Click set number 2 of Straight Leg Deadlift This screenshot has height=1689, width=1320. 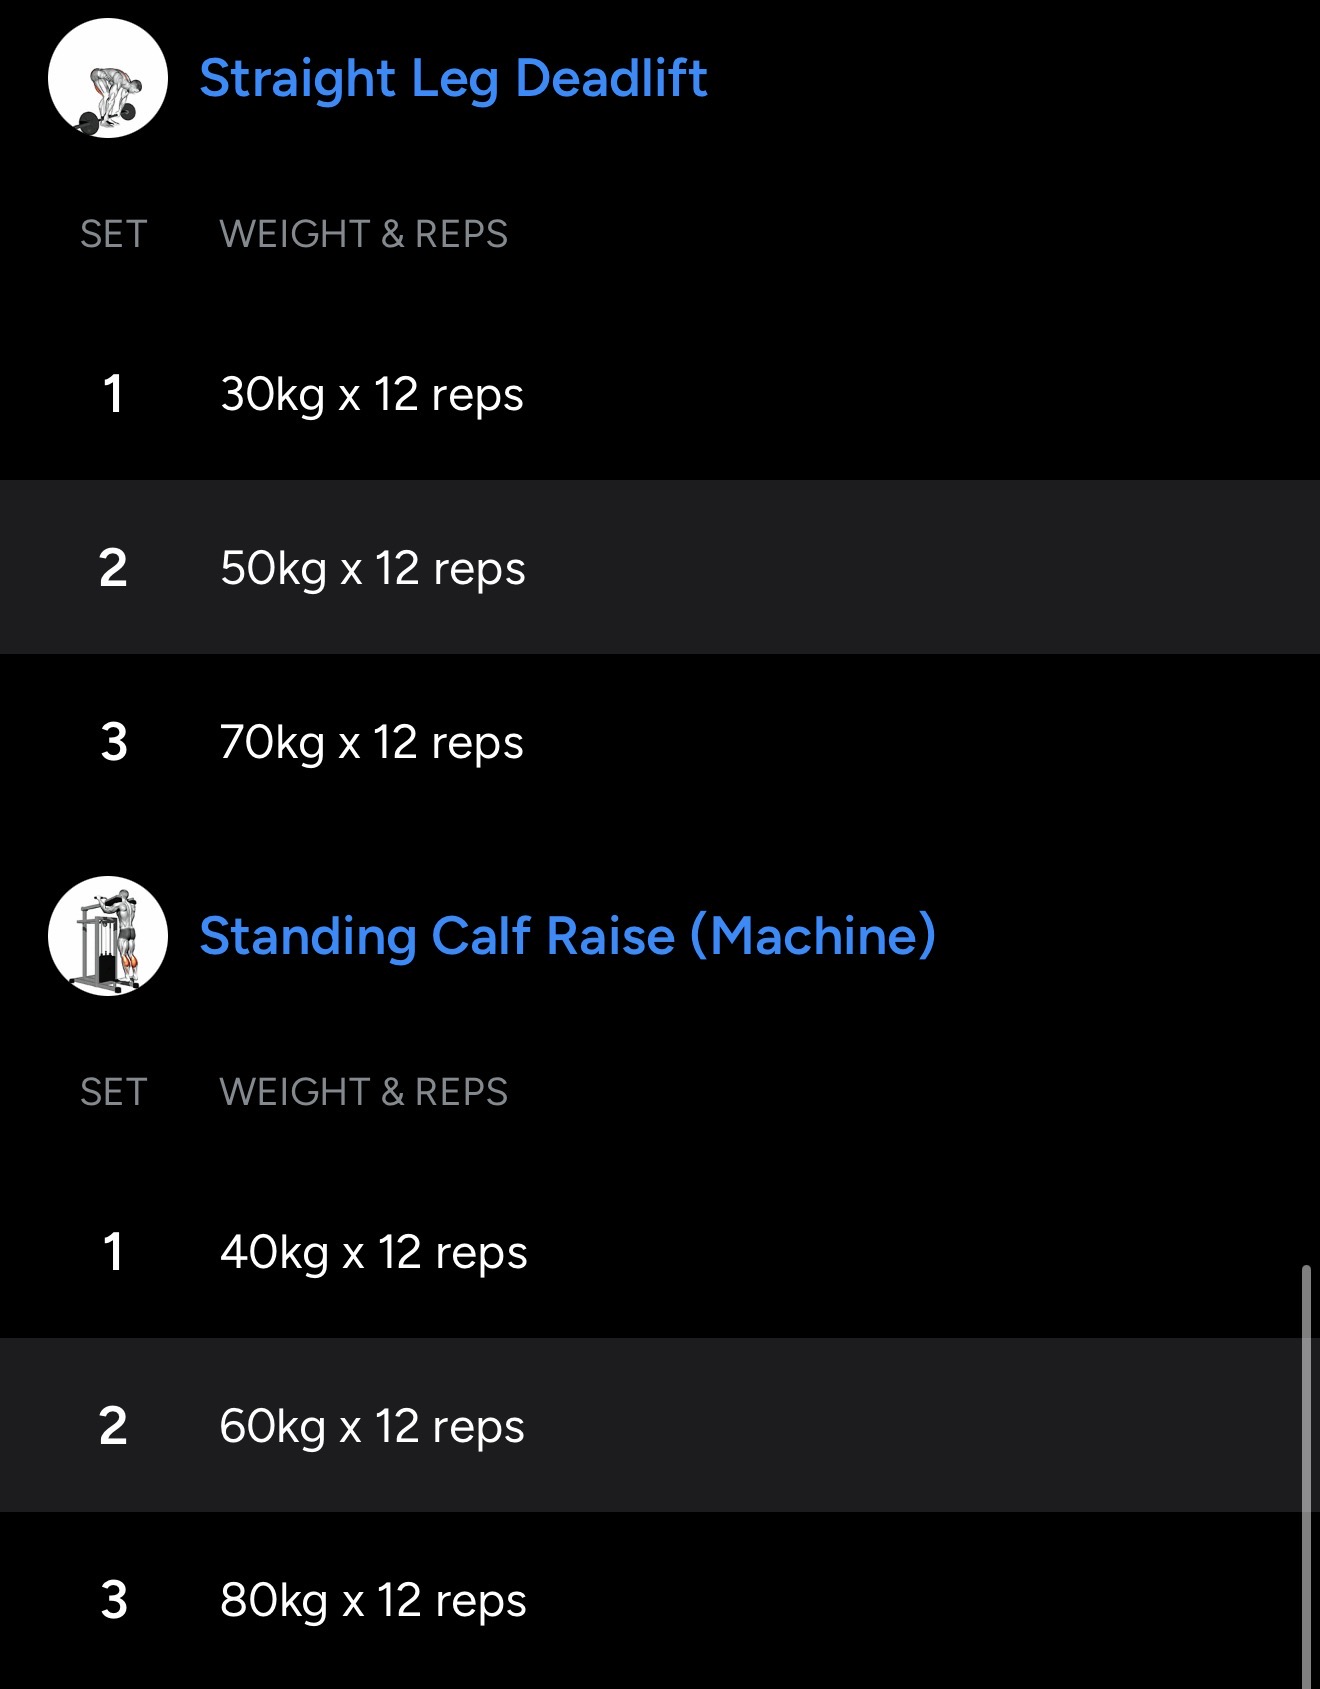[x=113, y=568]
